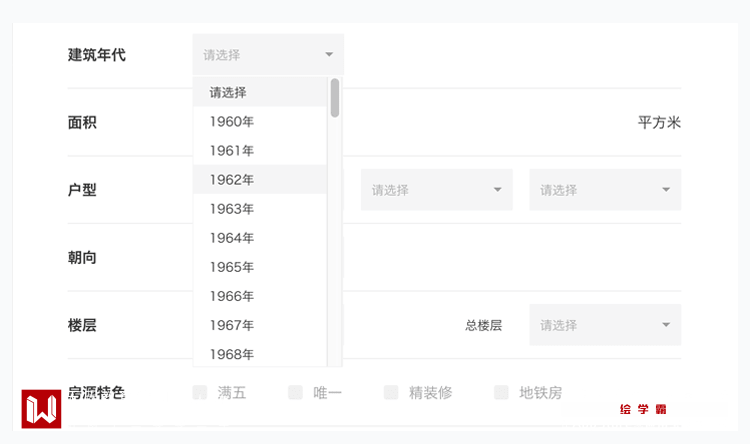Select the 1968年 list option
Screen dimensions: 750x444
point(232,354)
